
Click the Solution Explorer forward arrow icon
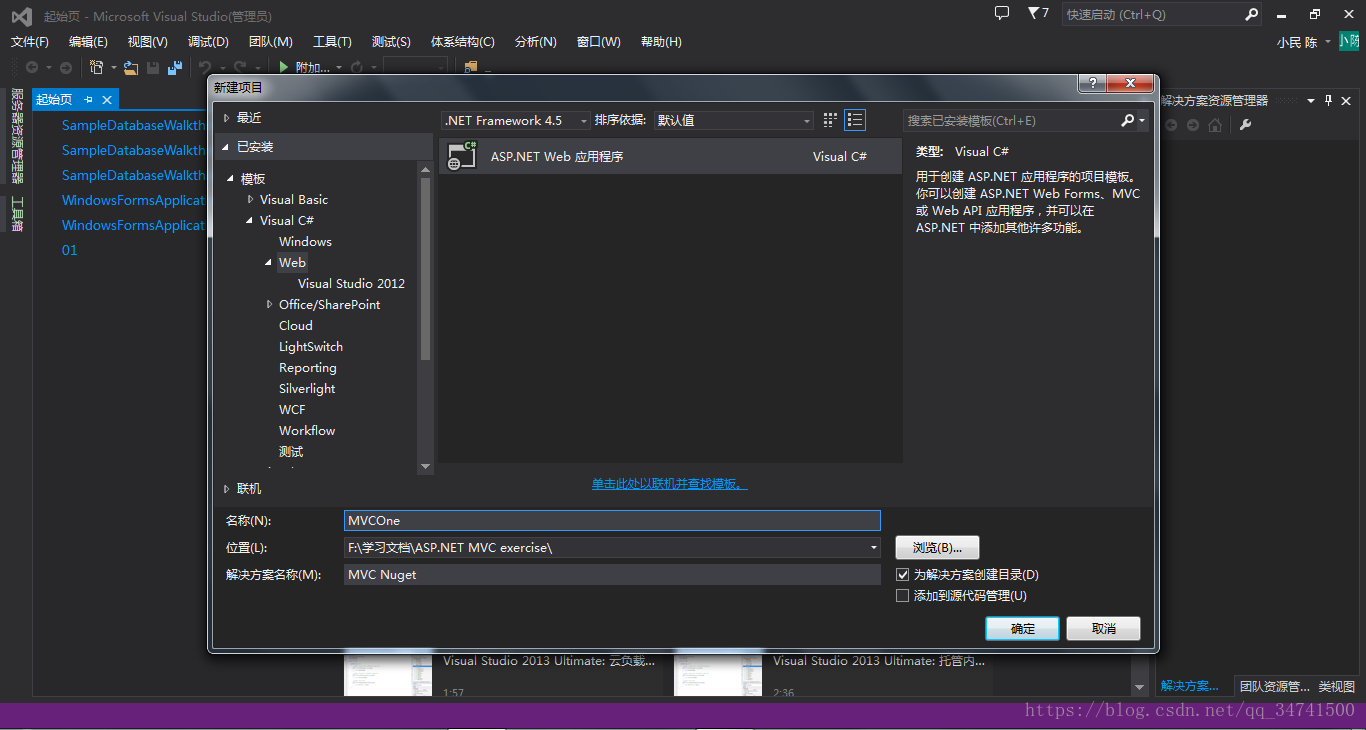1192,125
